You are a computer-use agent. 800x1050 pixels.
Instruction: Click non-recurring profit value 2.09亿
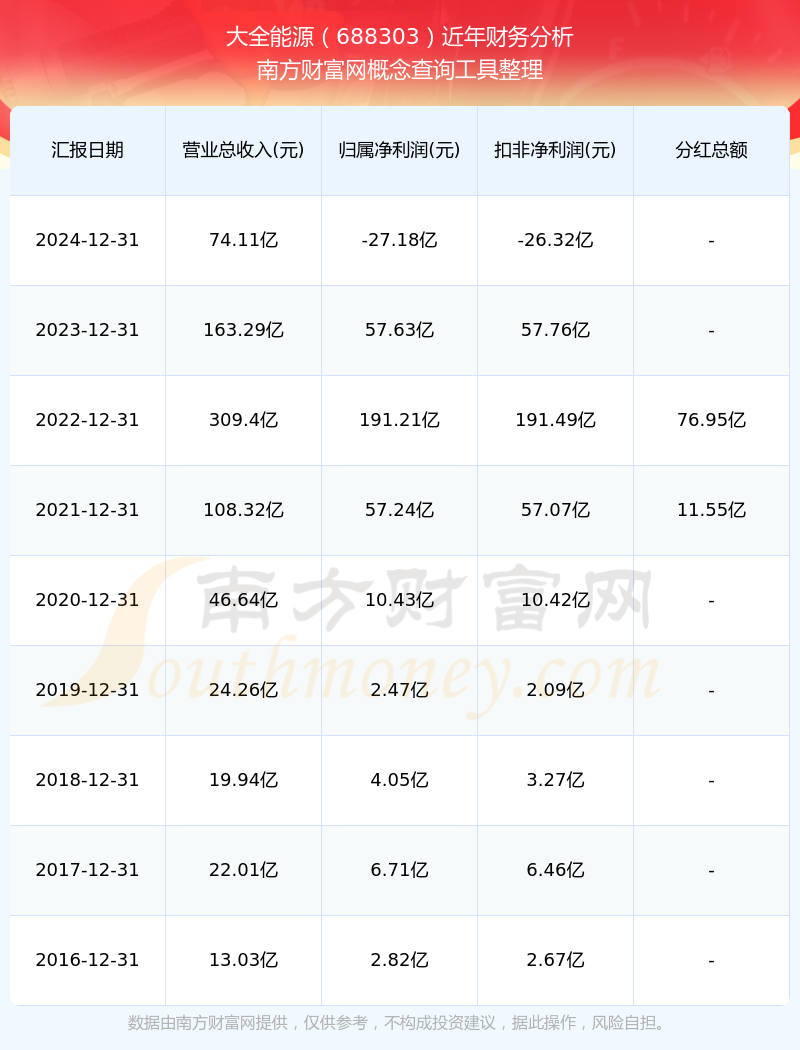pyautogui.click(x=556, y=690)
